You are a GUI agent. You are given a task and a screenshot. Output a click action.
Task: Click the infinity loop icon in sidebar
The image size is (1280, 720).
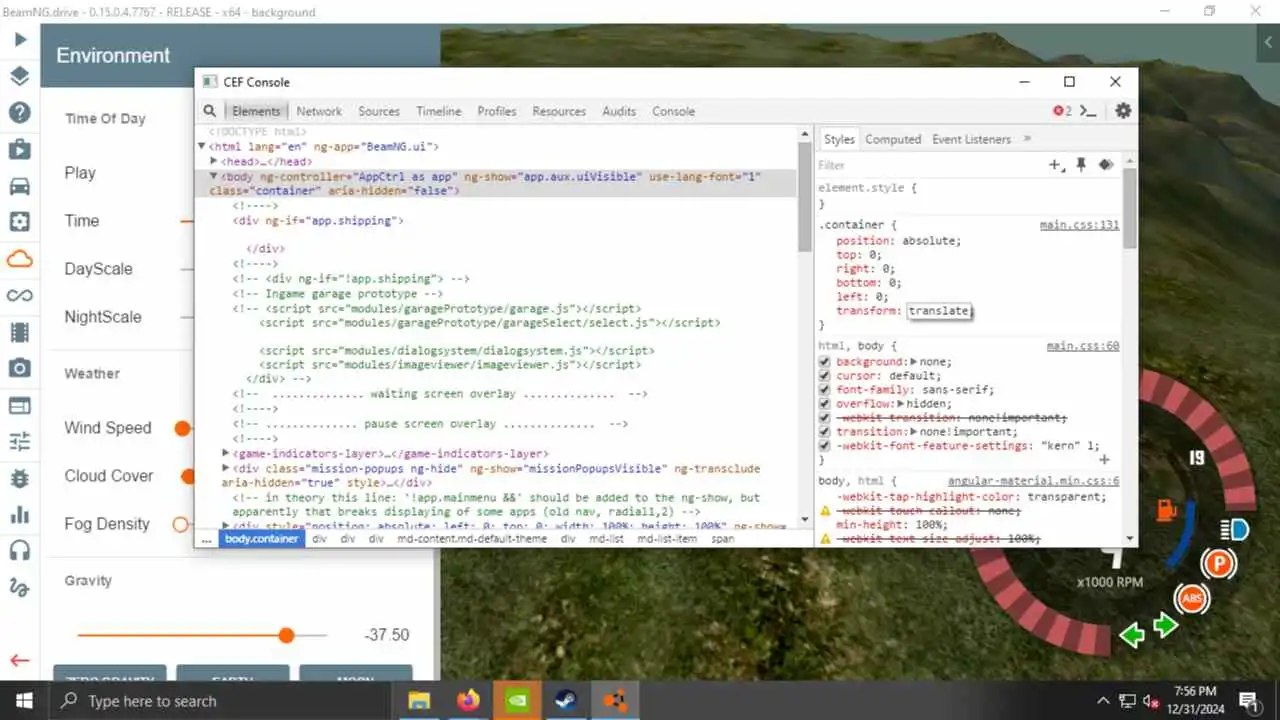pos(19,295)
